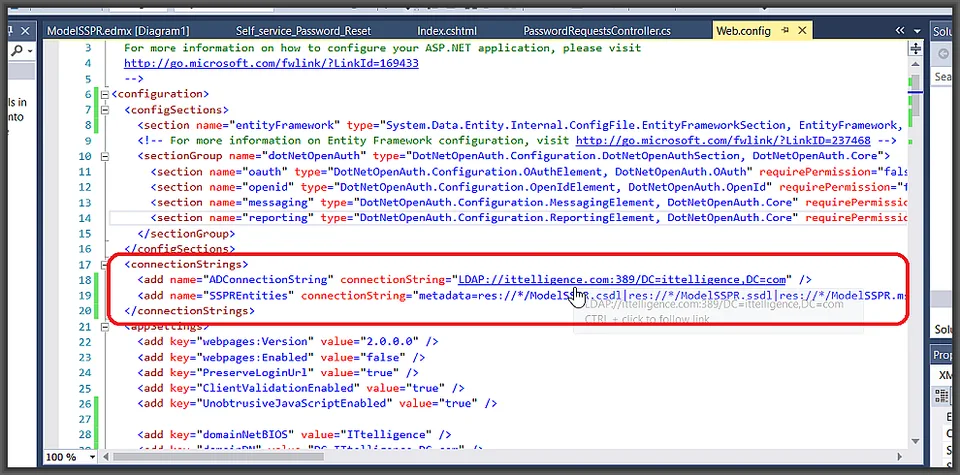Switch to Self_service_Password_Reset tab
The width and height of the screenshot is (960, 475).
304,31
